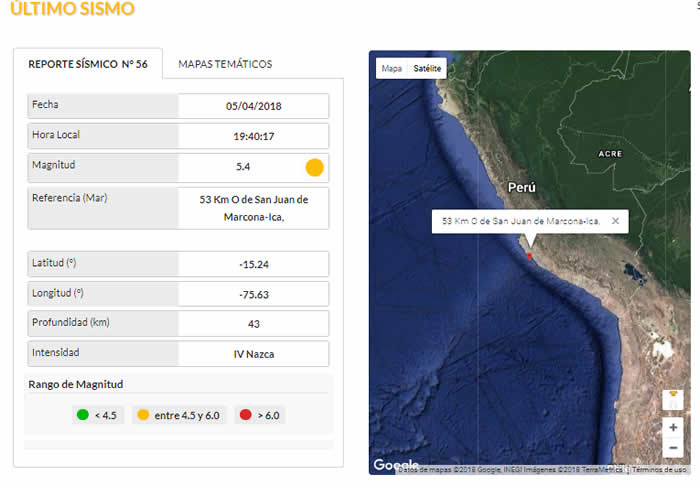The height and width of the screenshot is (486, 700).
Task: Select the Reporte Sísmico Nº 56 tab
Action: click(88, 64)
